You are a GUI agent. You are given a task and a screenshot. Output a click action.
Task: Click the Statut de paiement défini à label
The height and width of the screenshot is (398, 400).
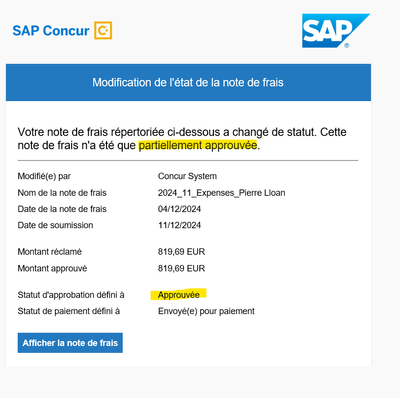69,311
